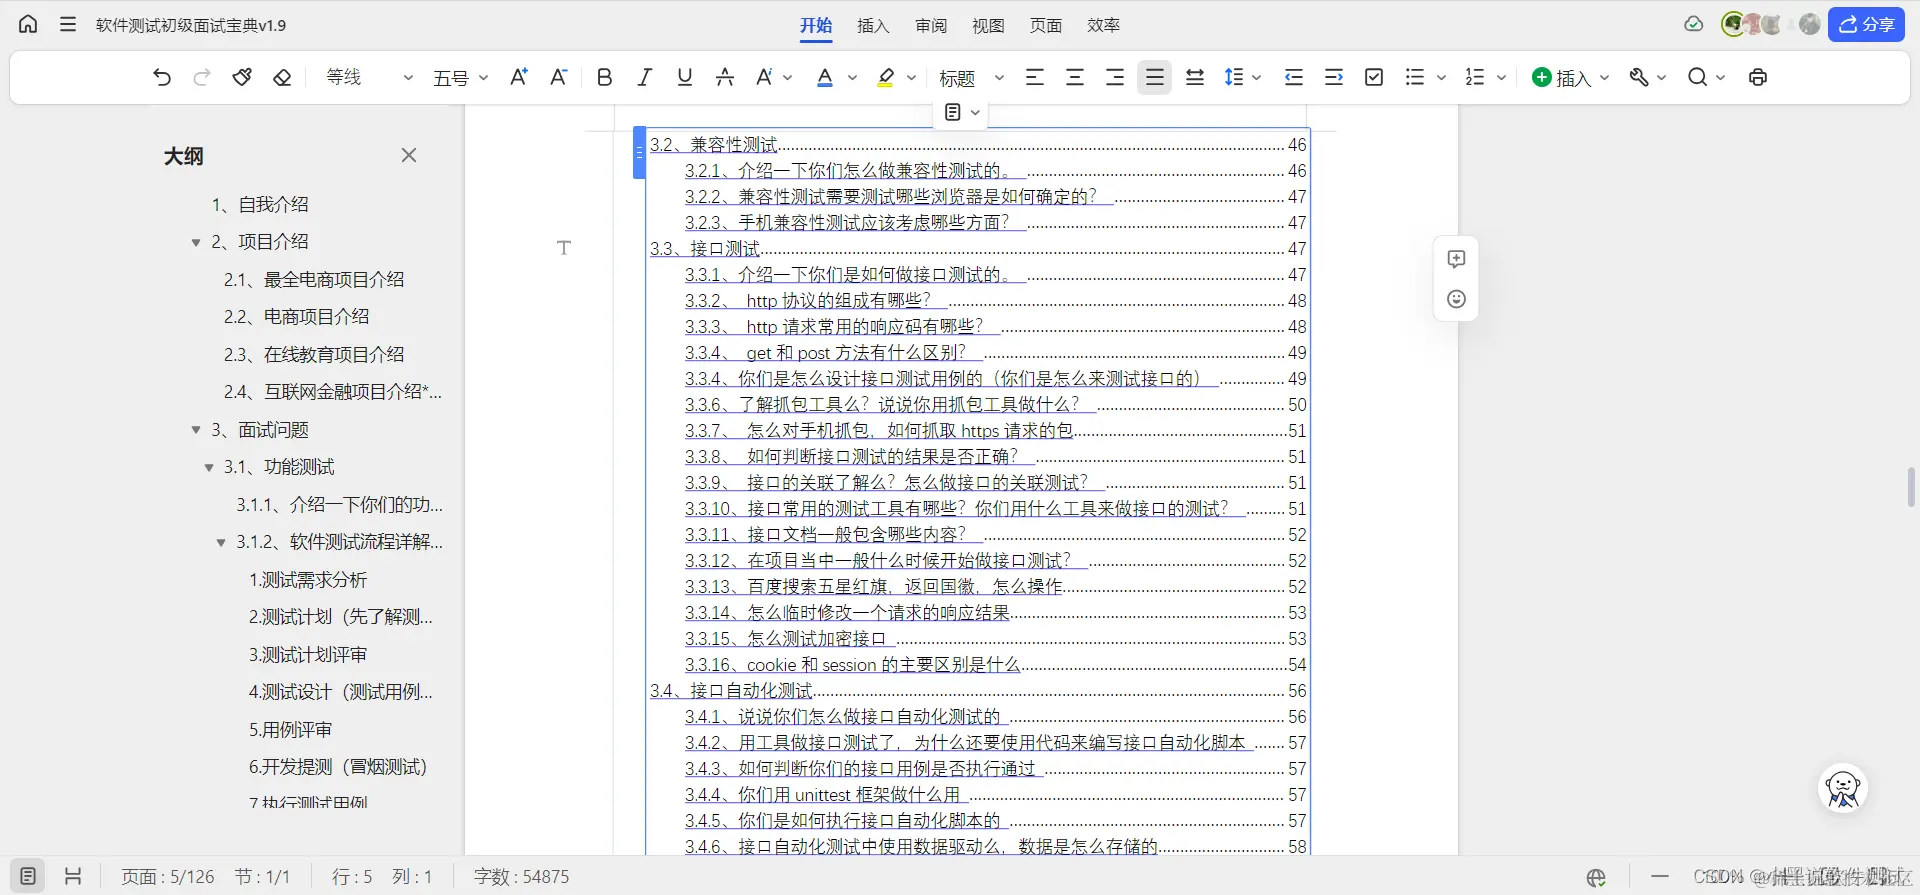Justify text alignment
Image resolution: width=1920 pixels, height=895 pixels.
click(1154, 77)
